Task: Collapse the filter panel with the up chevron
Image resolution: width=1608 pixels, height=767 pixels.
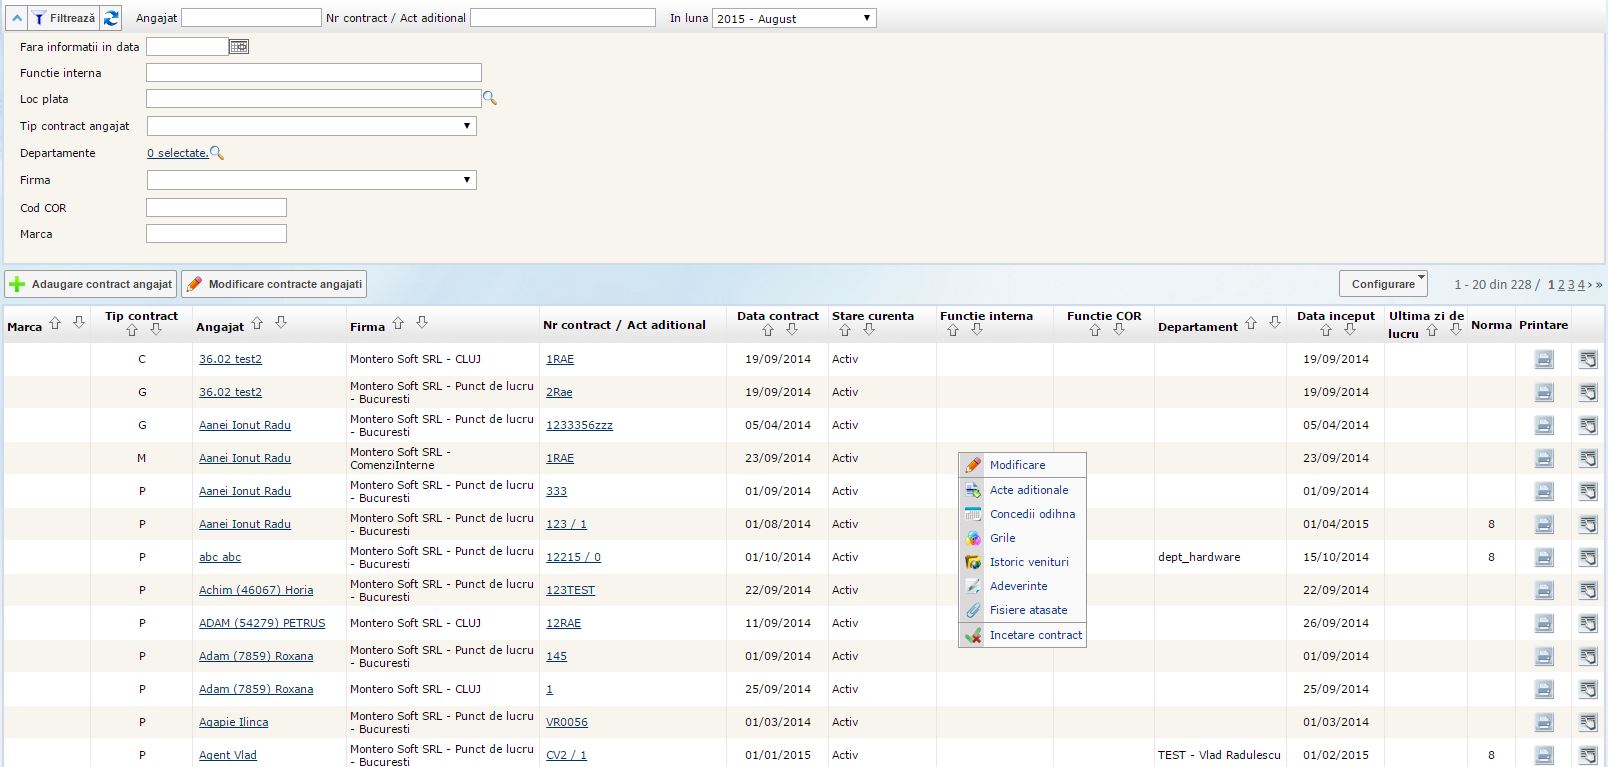Action: 16,18
